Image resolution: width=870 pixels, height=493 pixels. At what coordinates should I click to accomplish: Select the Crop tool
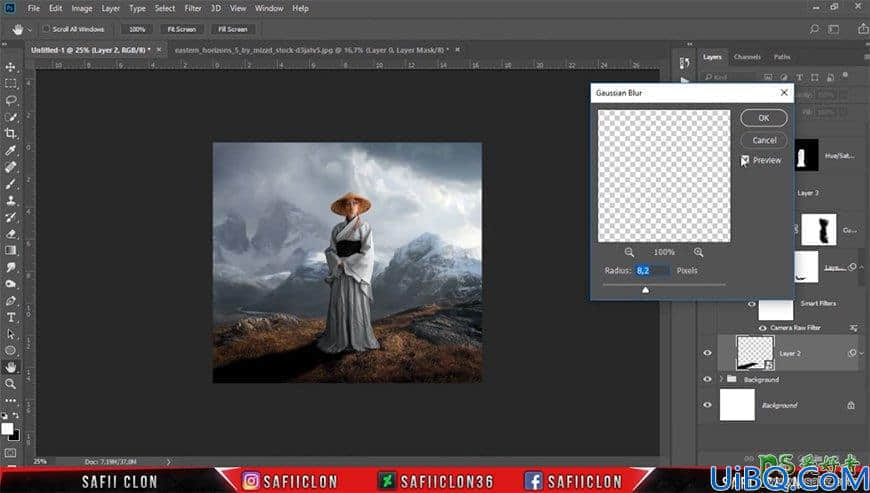(11, 134)
